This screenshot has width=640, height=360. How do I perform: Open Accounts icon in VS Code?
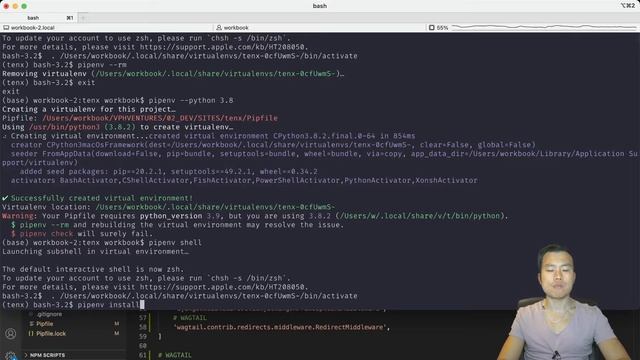[11, 333]
